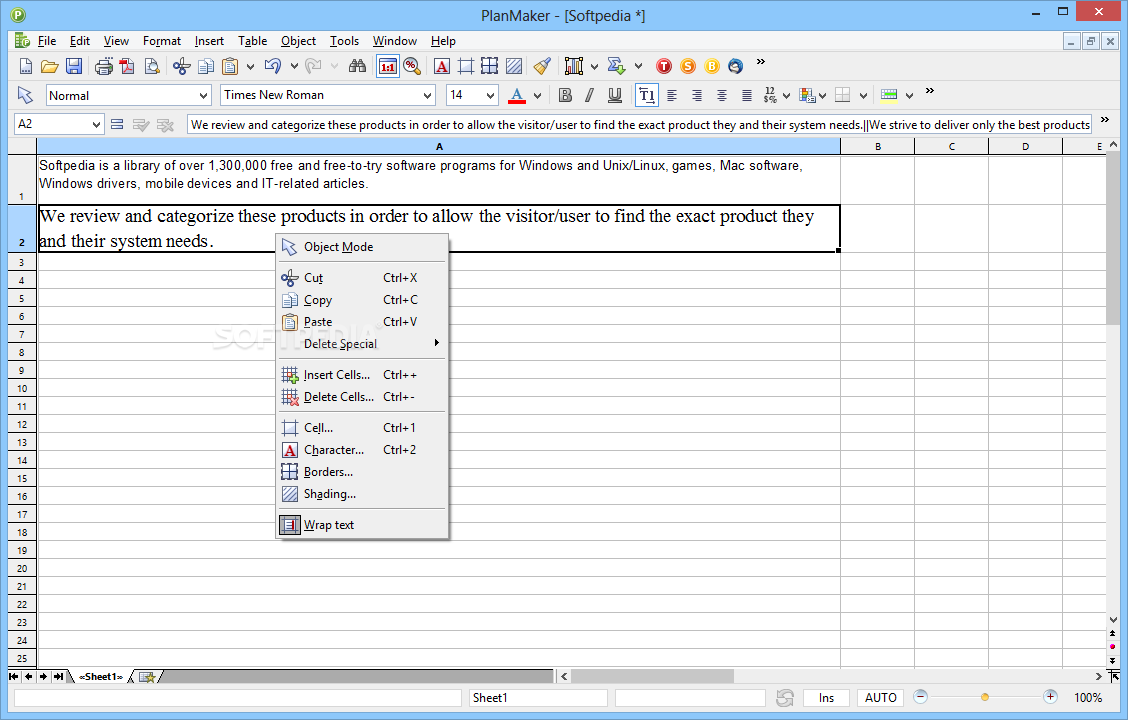
Task: Click the Borders grid icon in toolbar
Action: pos(490,67)
